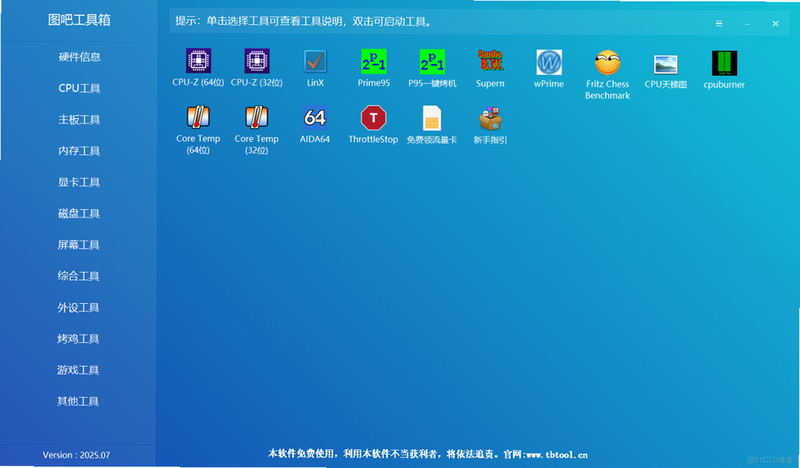Select the 外设工具 category
The image size is (800, 468).
pos(79,307)
